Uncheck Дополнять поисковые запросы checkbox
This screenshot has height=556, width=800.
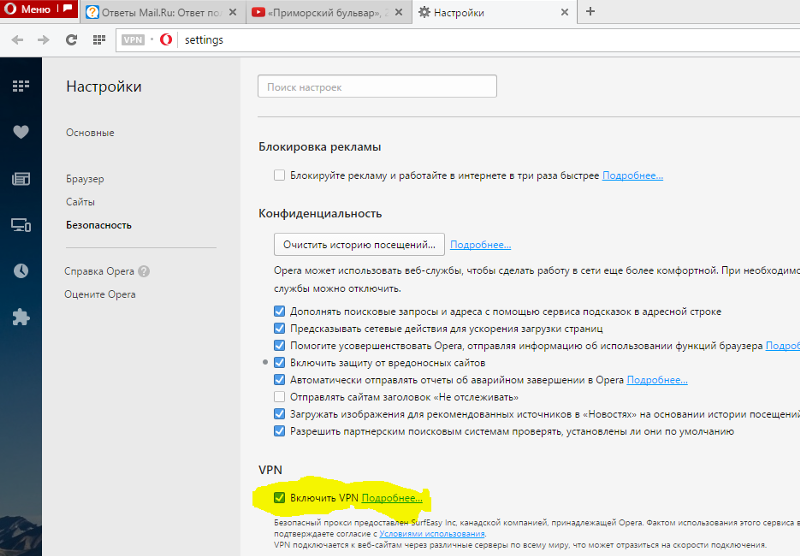279,311
